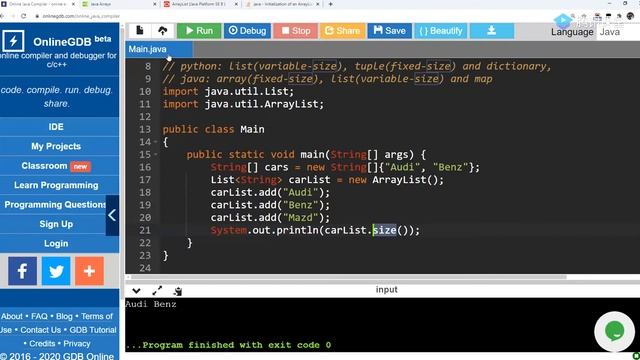Expand the console to fullscreen with the arrows icon
Screen dimensions: 640x360
[x=157, y=291]
